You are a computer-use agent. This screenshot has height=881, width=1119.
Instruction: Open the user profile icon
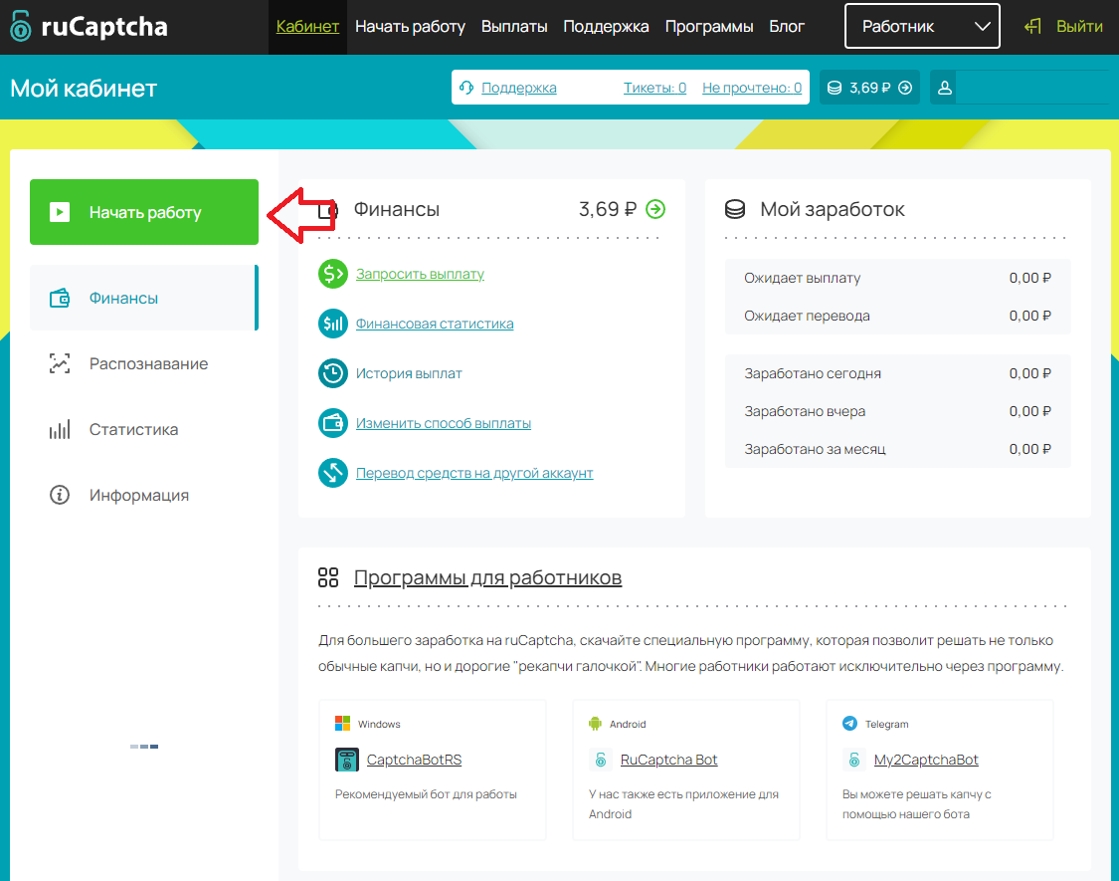coord(944,88)
